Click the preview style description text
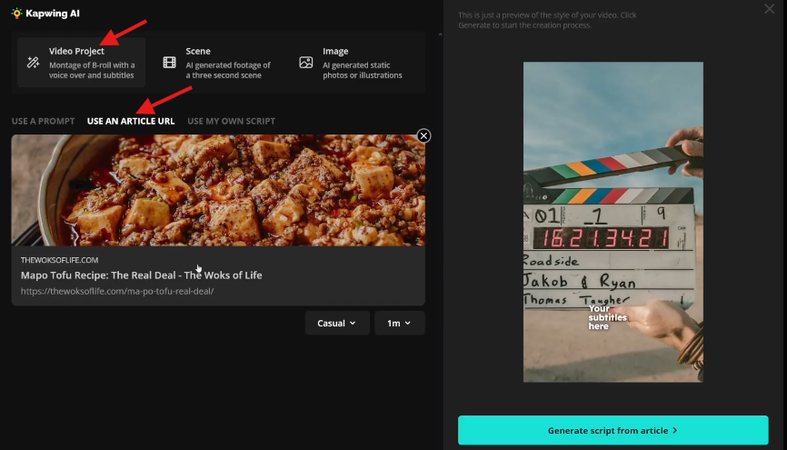The width and height of the screenshot is (787, 450). [547, 20]
